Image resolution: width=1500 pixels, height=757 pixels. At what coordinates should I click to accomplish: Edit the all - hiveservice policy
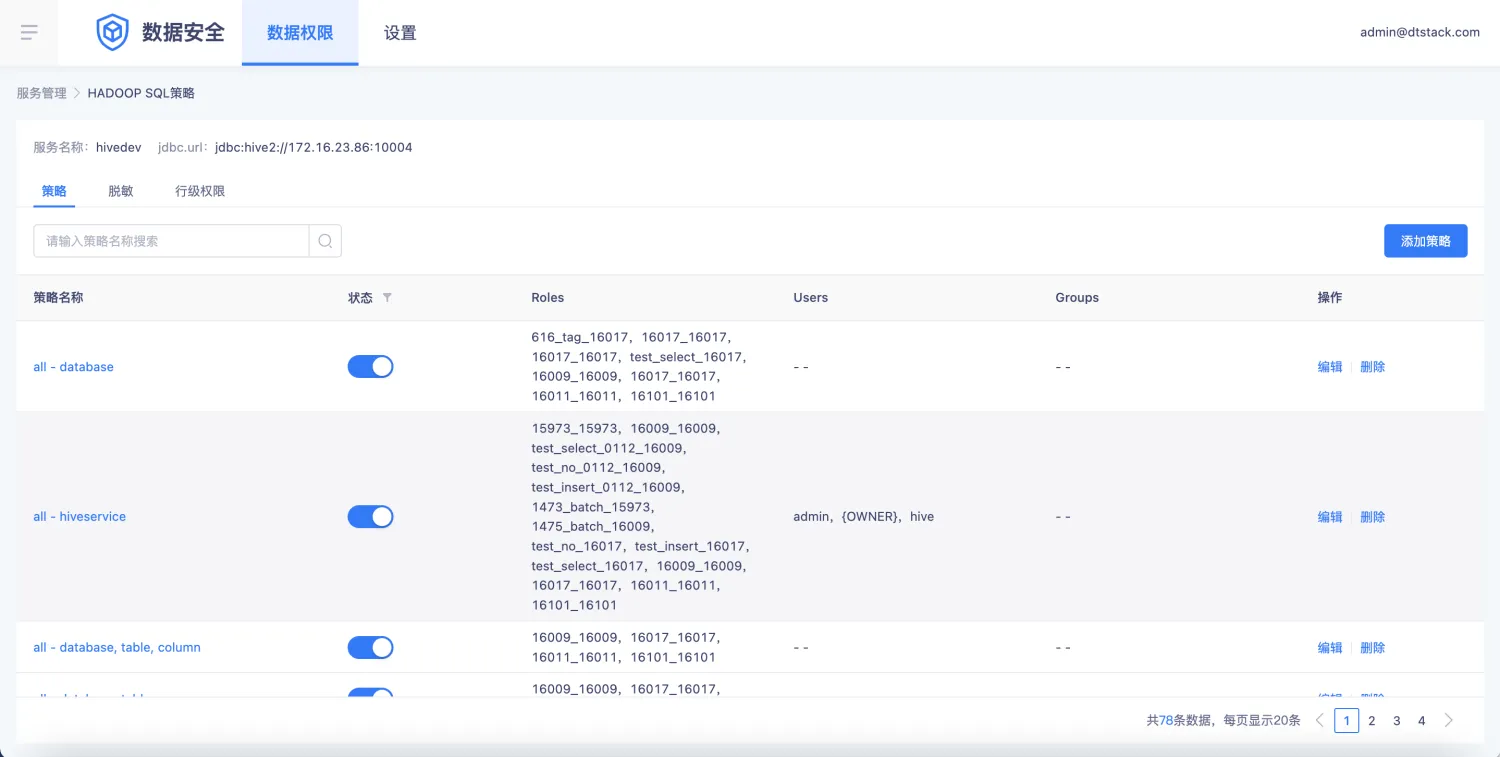(1329, 517)
